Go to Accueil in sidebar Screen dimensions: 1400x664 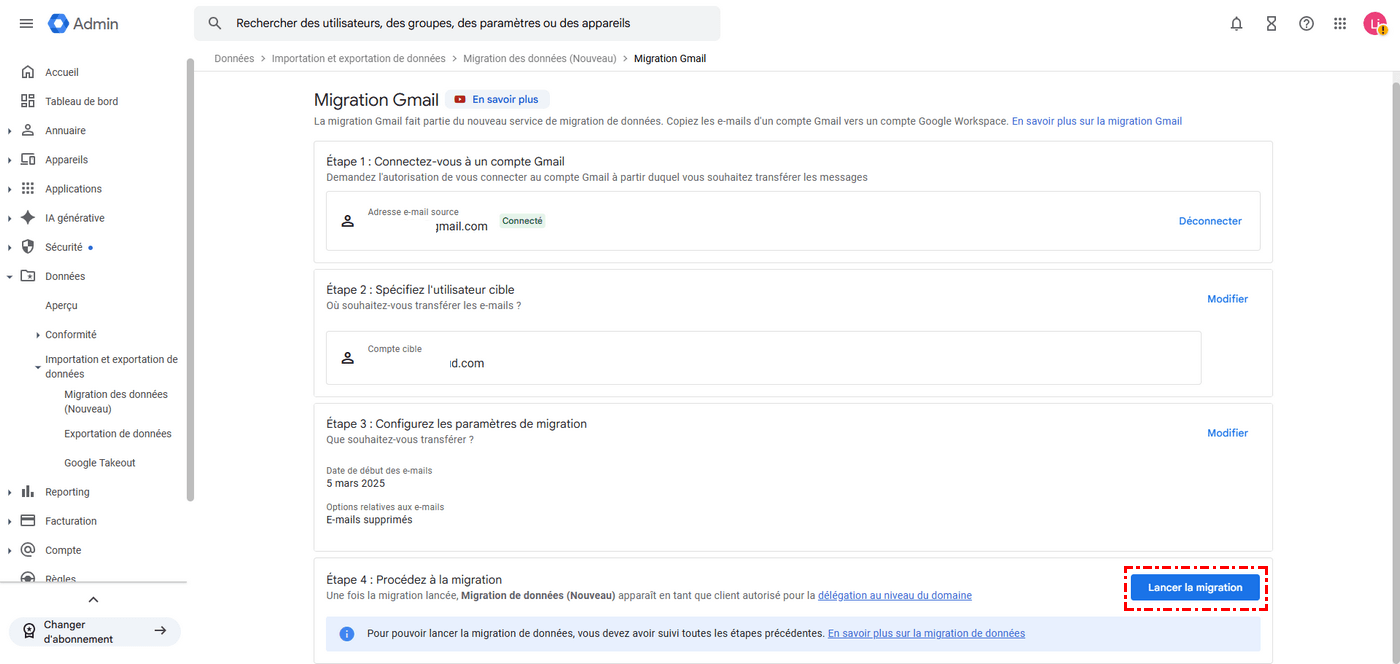click(61, 72)
